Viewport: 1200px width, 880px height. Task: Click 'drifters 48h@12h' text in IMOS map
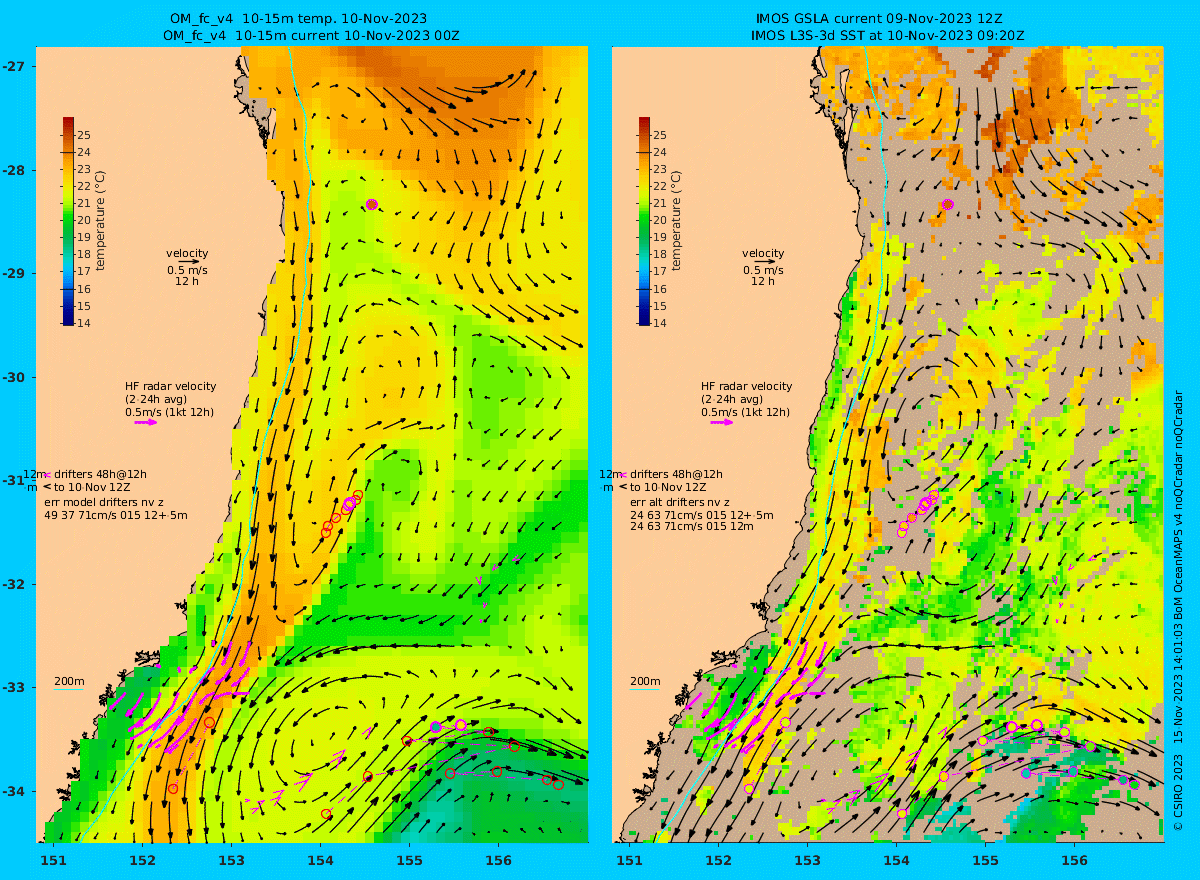[x=675, y=474]
